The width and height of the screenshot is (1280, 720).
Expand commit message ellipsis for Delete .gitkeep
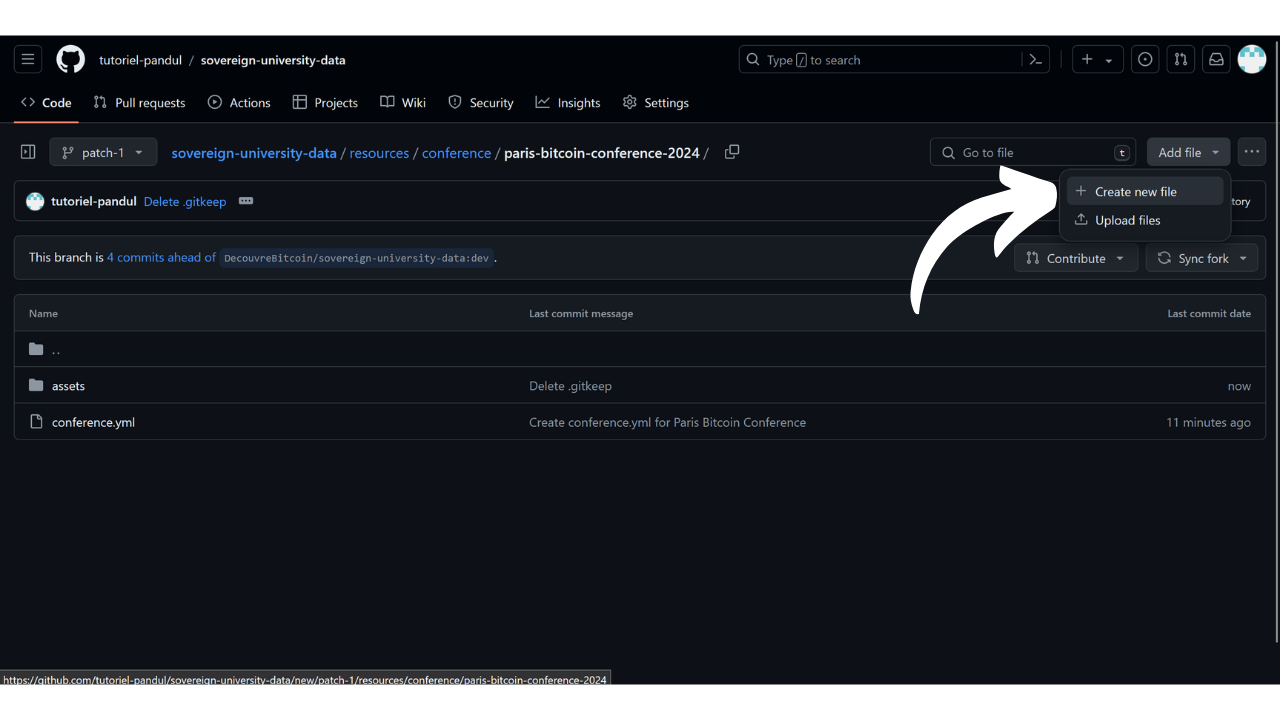tap(246, 201)
